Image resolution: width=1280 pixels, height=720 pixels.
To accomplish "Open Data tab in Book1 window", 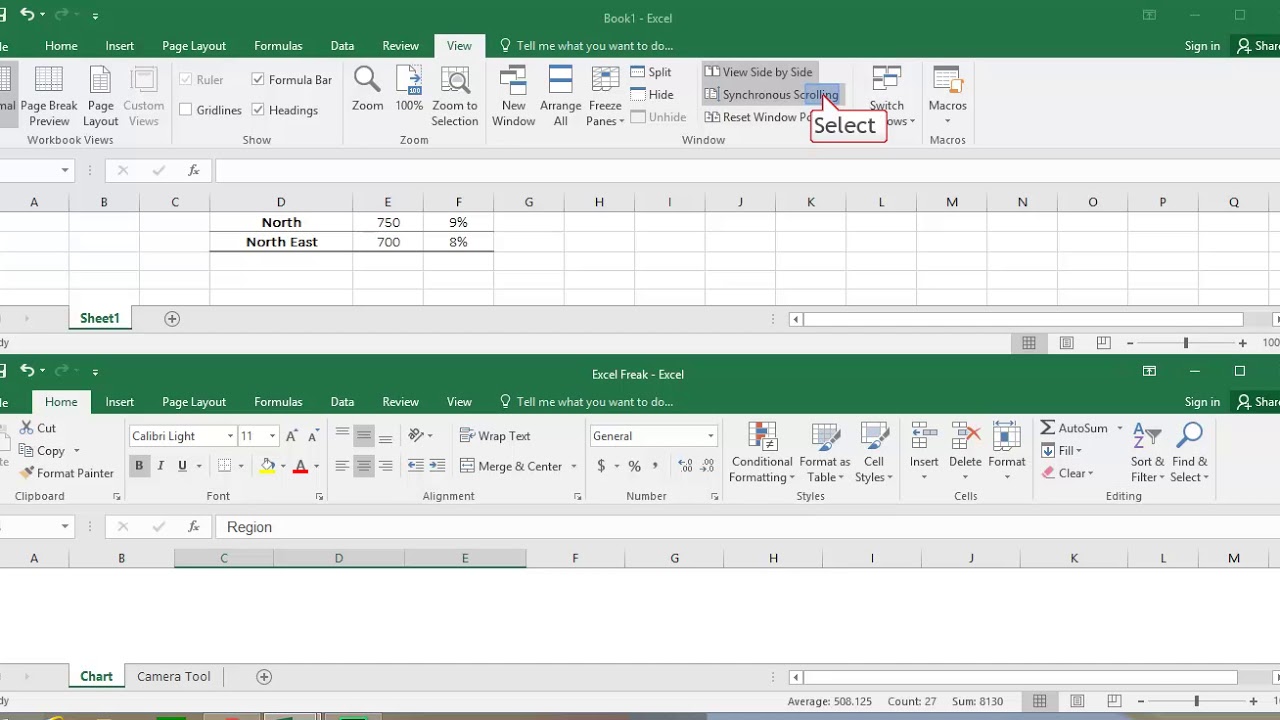I will (342, 46).
